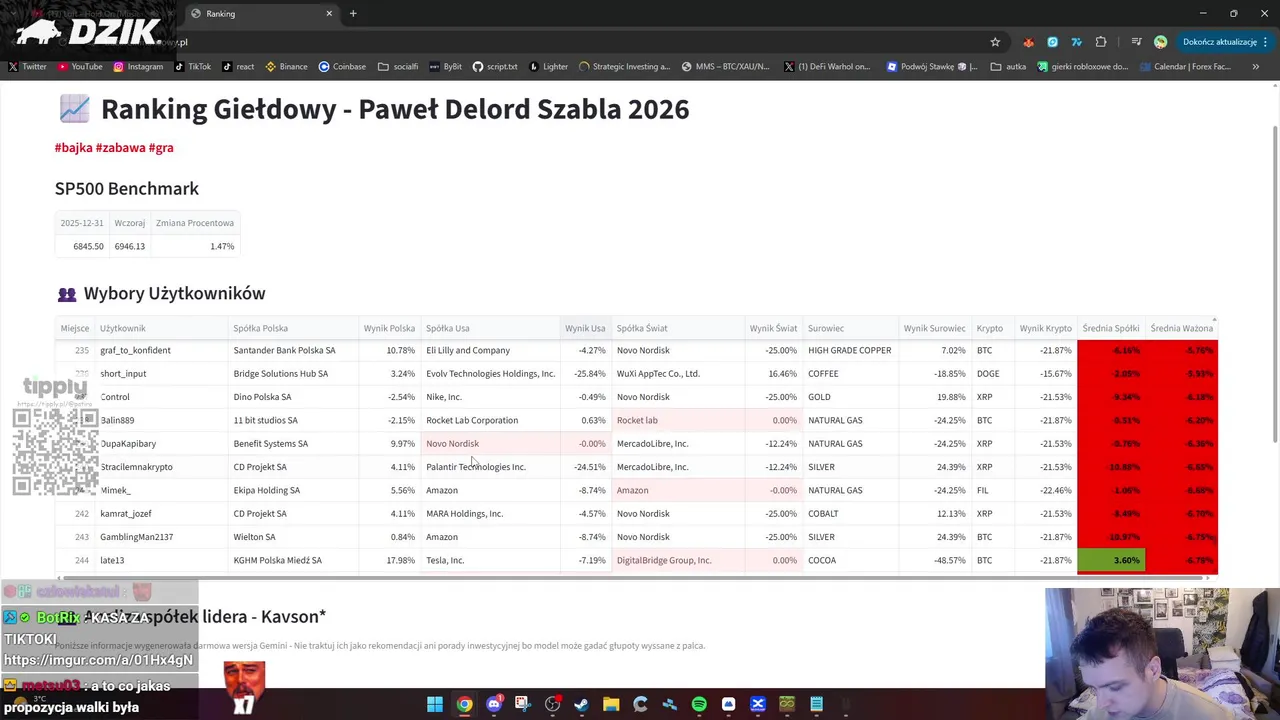Open Chrome three-dot menu beside Dokończ aktualizację
The width and height of the screenshot is (1280, 720).
click(x=1266, y=42)
